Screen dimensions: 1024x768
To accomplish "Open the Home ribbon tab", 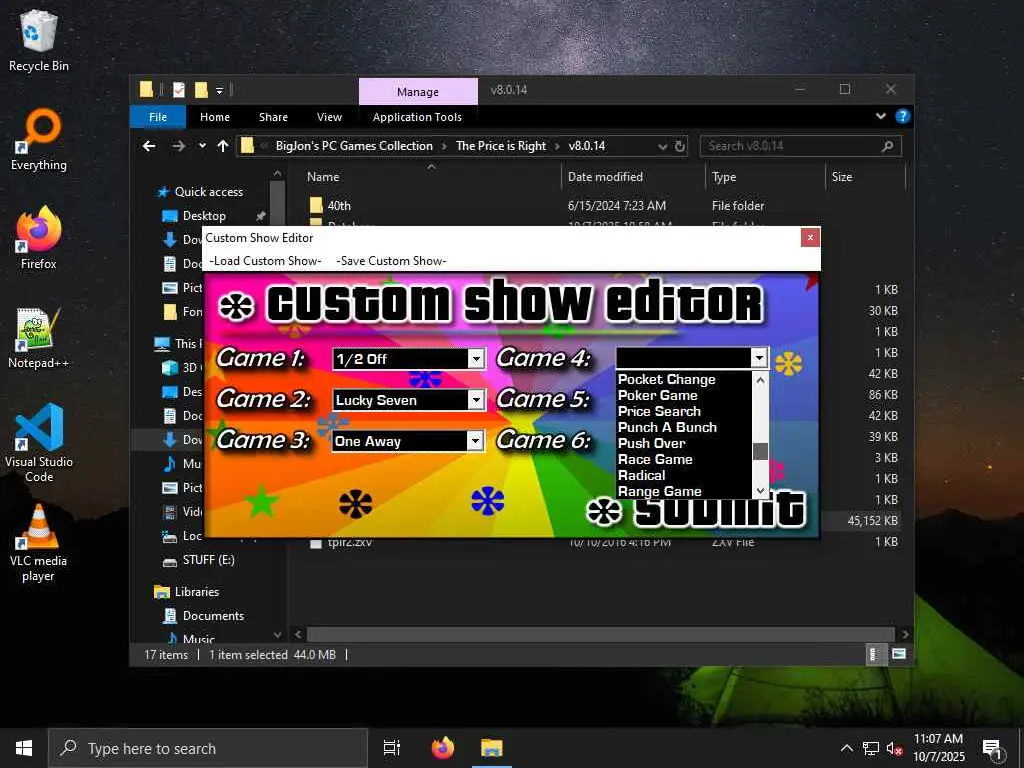I will 215,117.
